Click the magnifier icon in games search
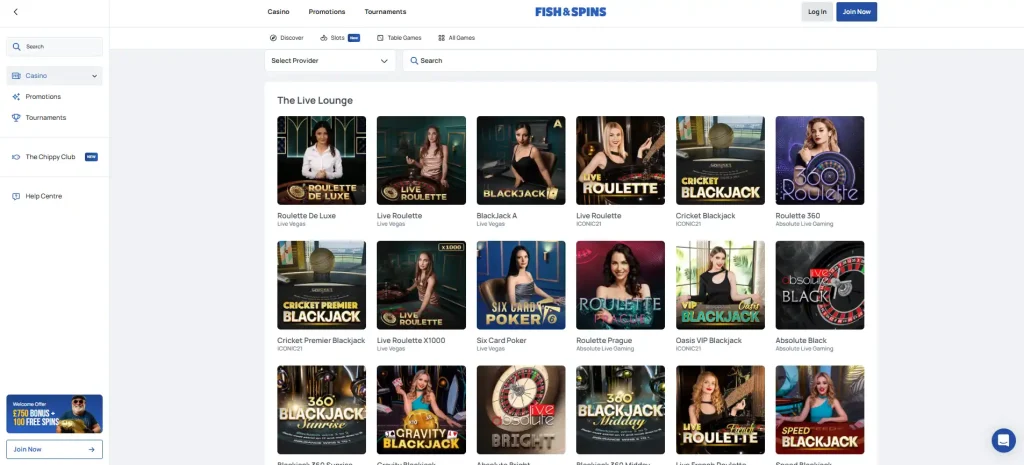 click(x=414, y=61)
